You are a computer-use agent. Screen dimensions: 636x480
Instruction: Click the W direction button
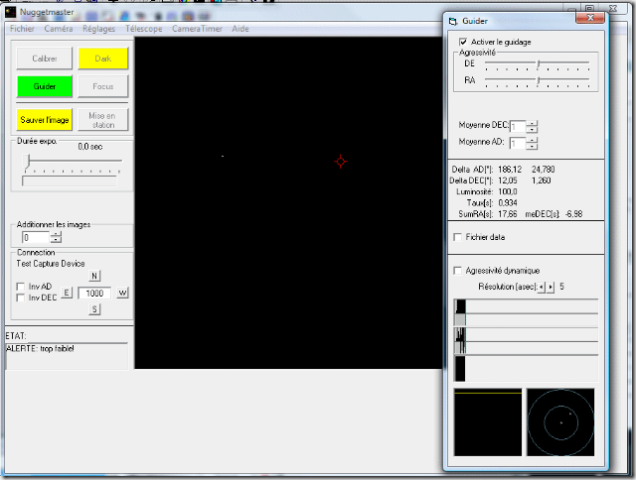coord(122,293)
